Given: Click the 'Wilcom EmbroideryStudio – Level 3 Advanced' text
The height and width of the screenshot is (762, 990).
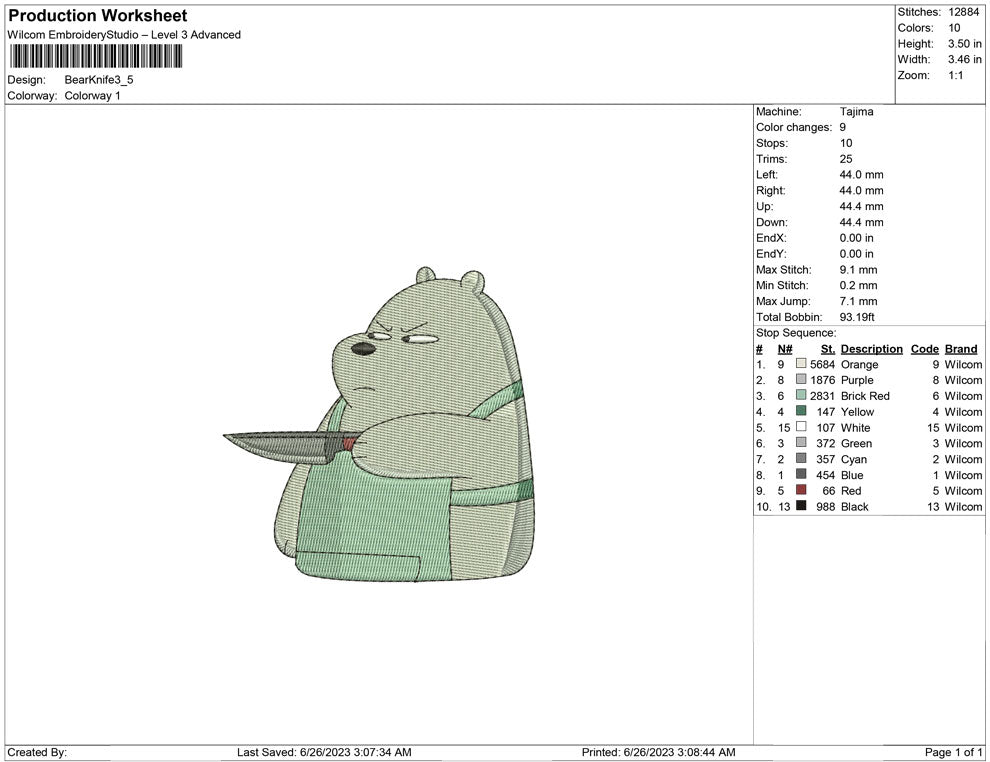Looking at the screenshot, I should point(124,35).
